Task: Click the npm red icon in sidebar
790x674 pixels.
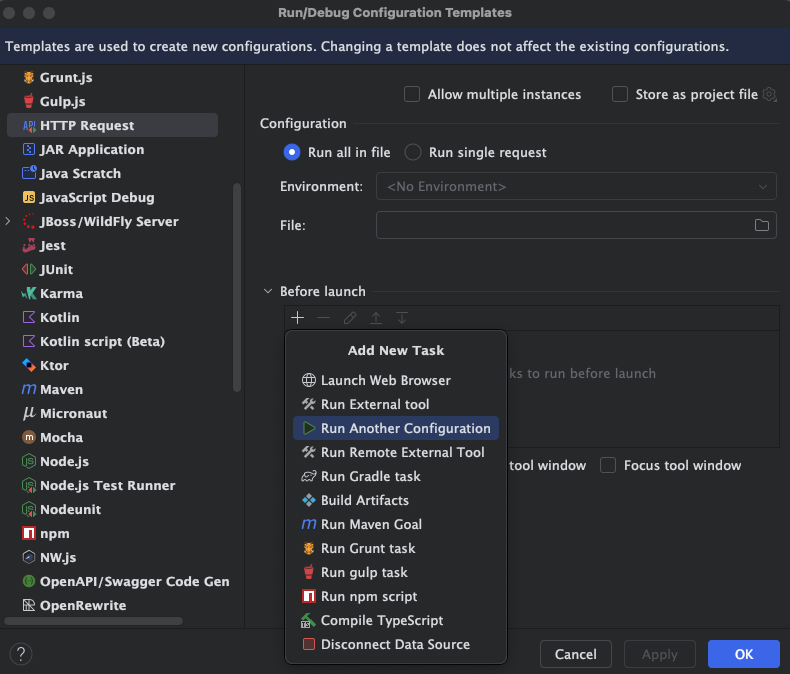Action: coord(29,533)
